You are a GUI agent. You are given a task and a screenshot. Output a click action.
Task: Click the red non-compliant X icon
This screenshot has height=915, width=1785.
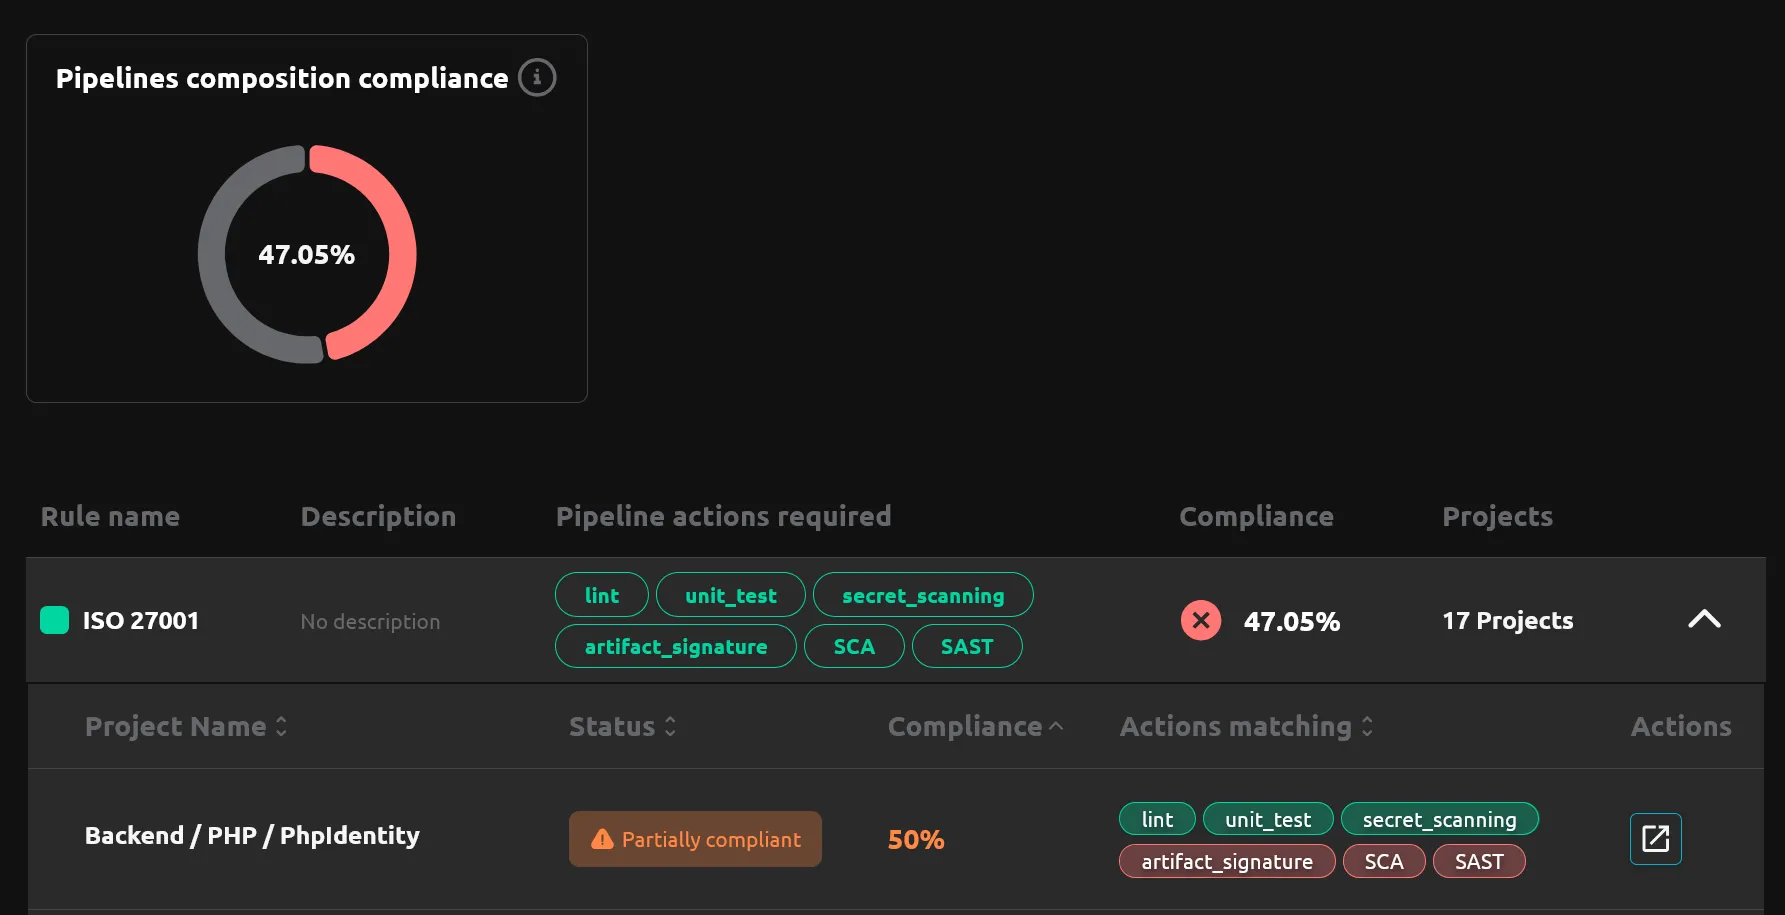[1200, 620]
